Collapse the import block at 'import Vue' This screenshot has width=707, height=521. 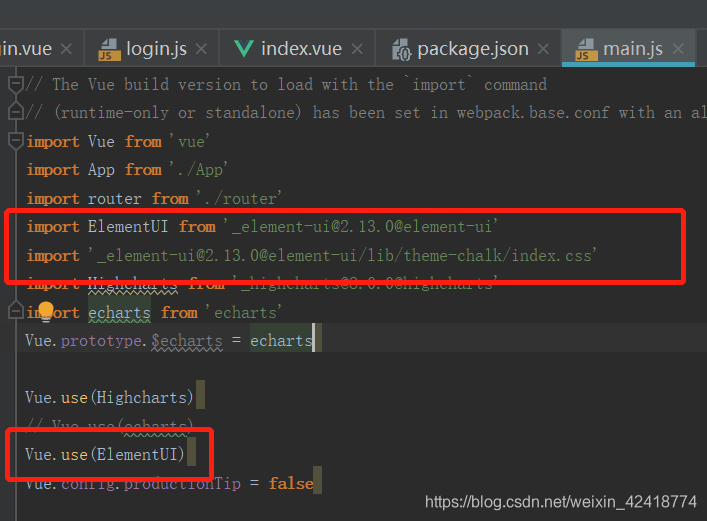pyautogui.click(x=16, y=141)
